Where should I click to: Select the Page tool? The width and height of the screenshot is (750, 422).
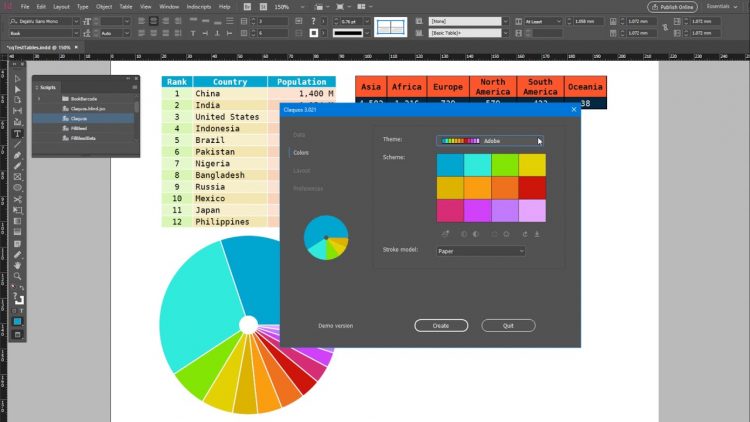(x=18, y=100)
